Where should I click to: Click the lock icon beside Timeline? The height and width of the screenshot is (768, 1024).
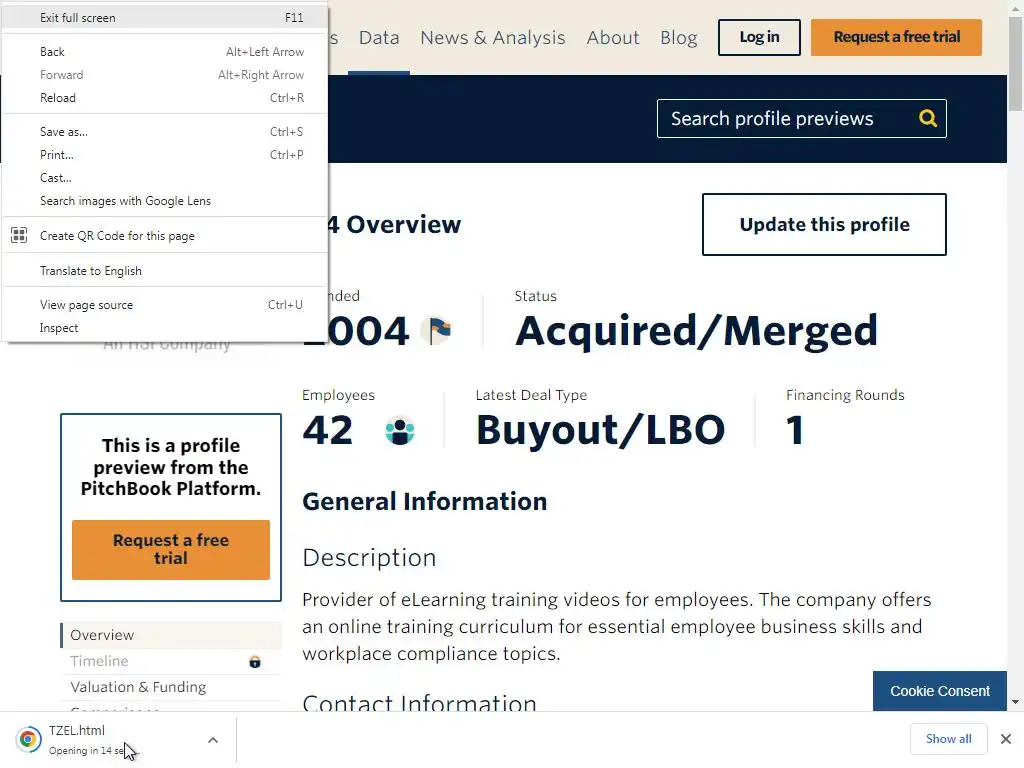click(255, 661)
